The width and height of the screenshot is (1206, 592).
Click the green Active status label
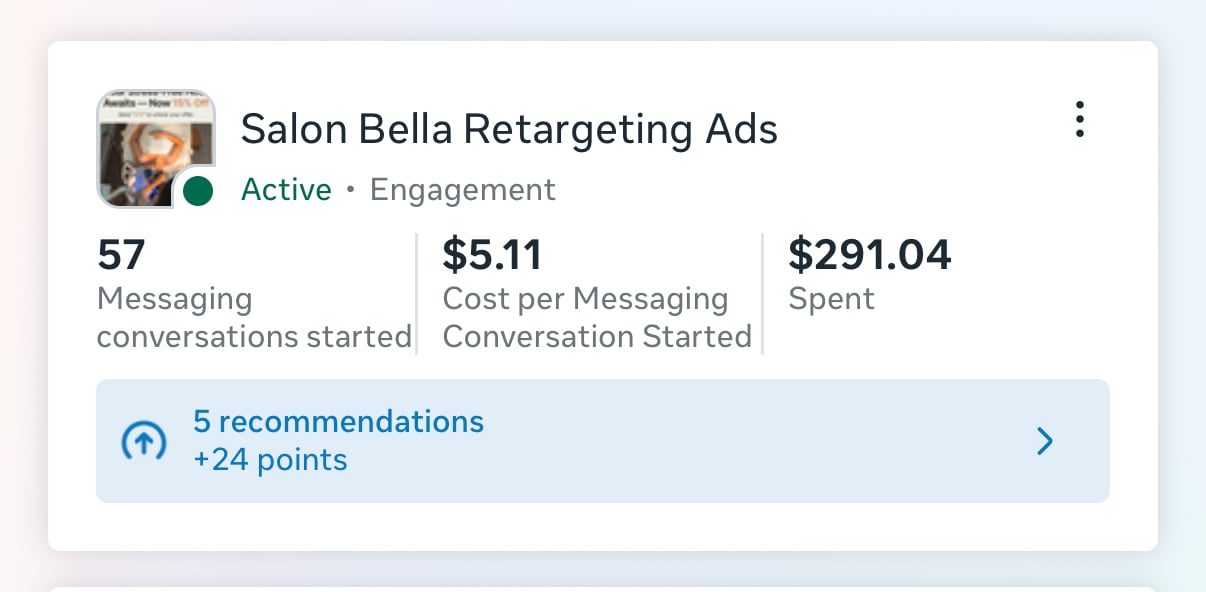pos(286,189)
